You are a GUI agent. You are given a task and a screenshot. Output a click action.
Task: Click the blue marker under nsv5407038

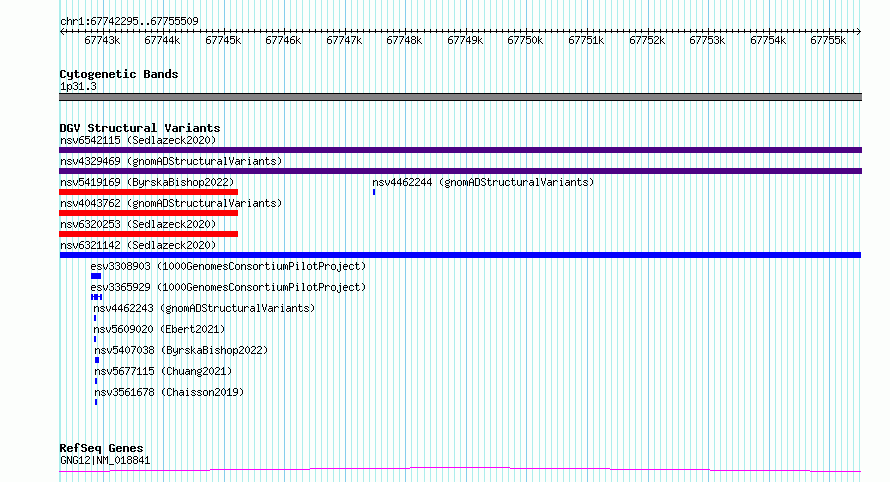[x=97, y=361]
